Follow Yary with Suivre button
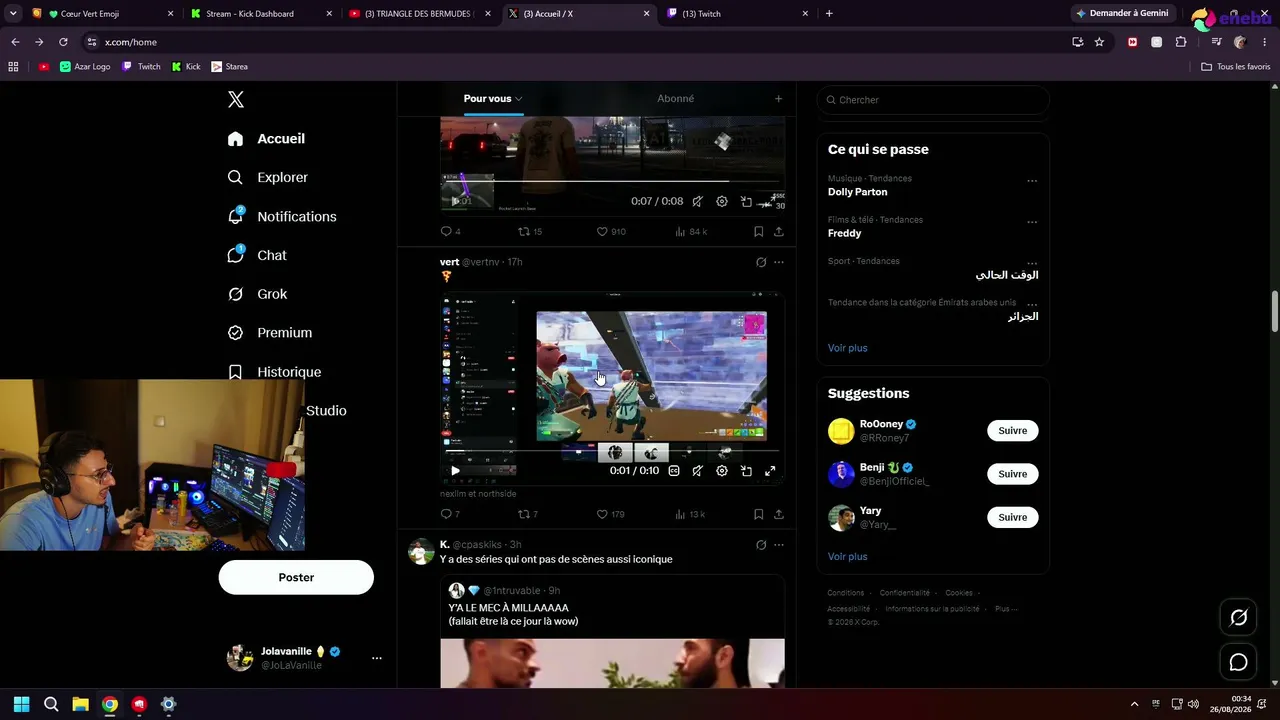1280x720 pixels. pos(1012,517)
